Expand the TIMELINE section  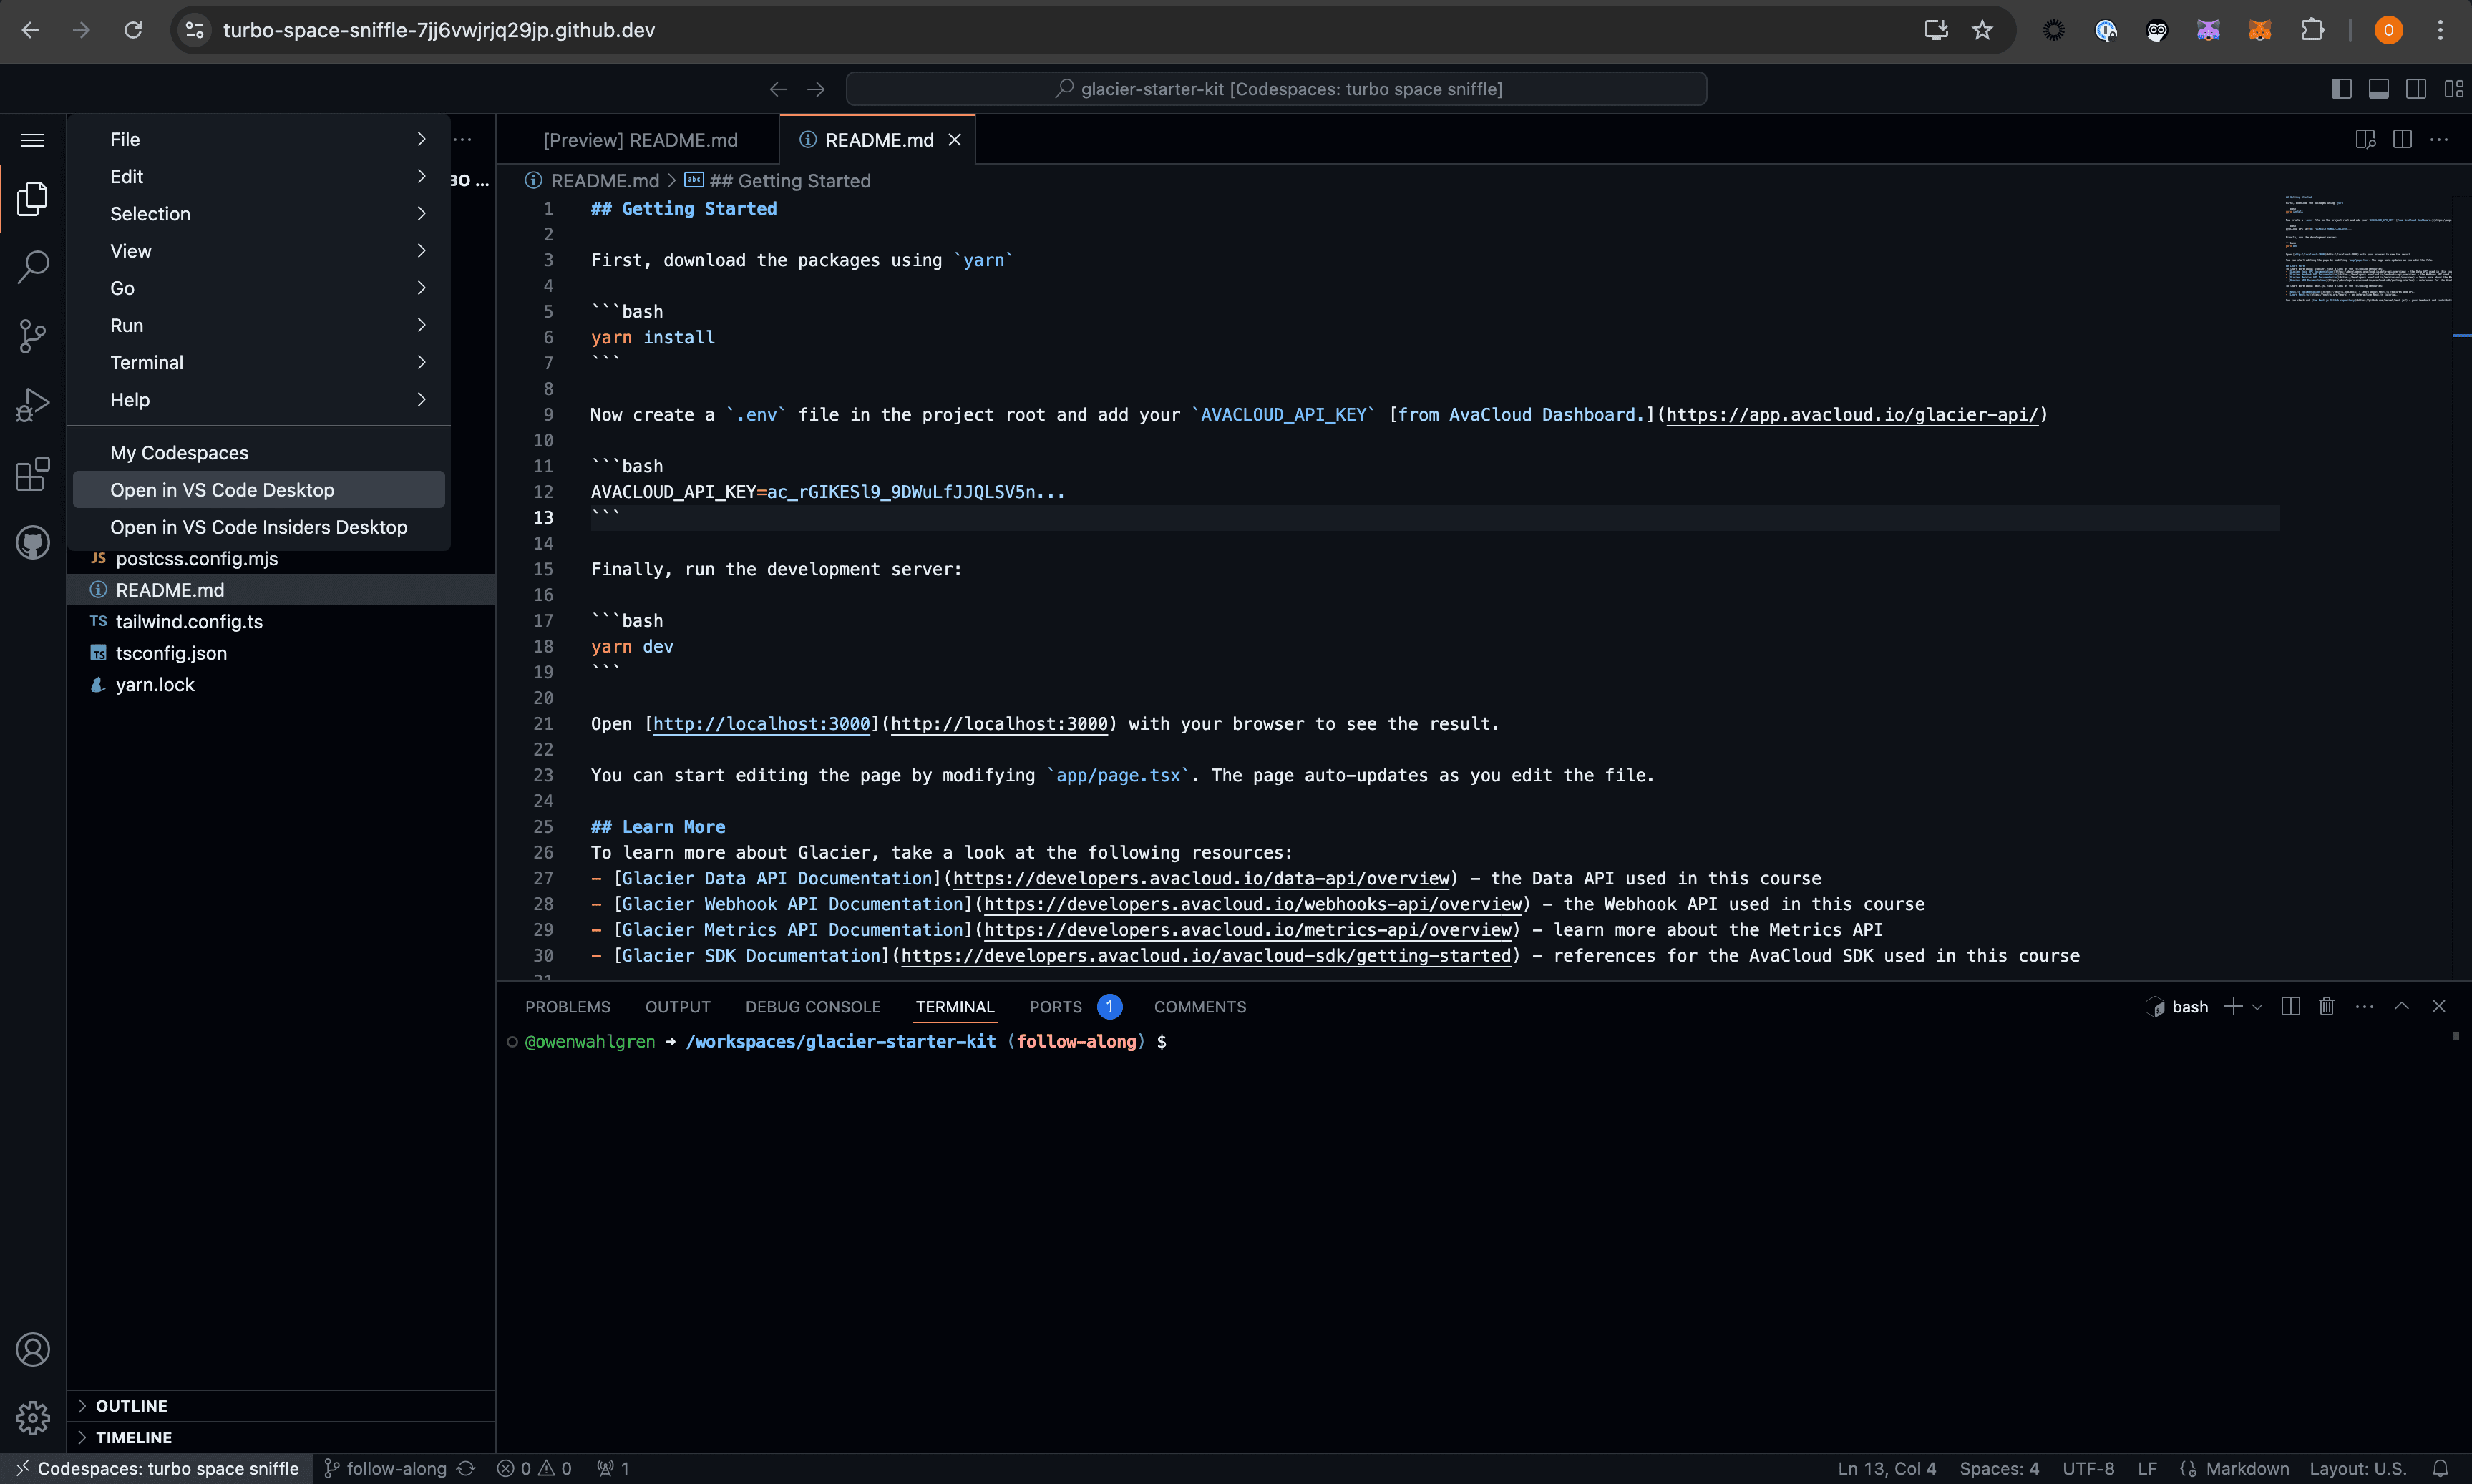(133, 1437)
